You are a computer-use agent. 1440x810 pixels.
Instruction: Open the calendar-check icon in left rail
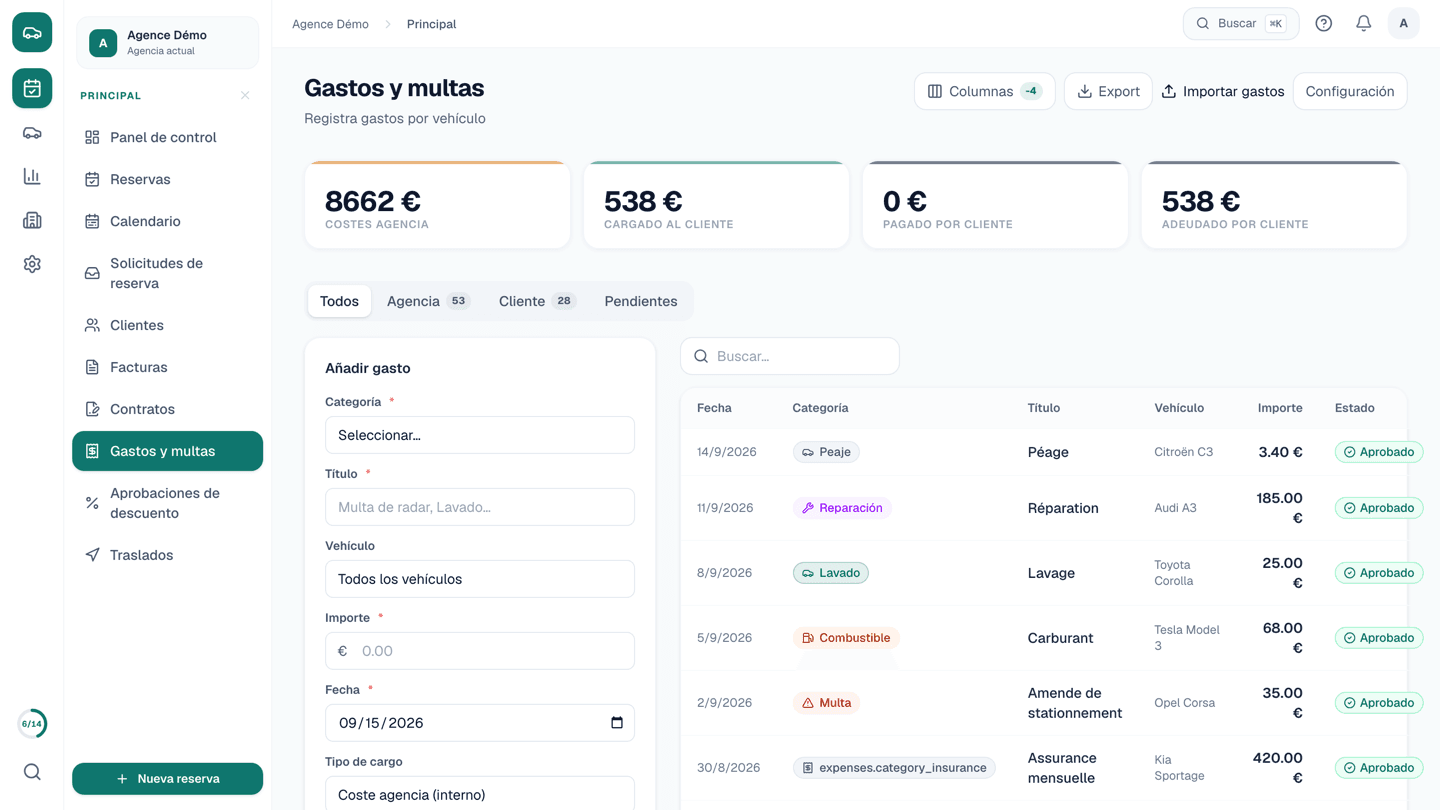click(32, 88)
